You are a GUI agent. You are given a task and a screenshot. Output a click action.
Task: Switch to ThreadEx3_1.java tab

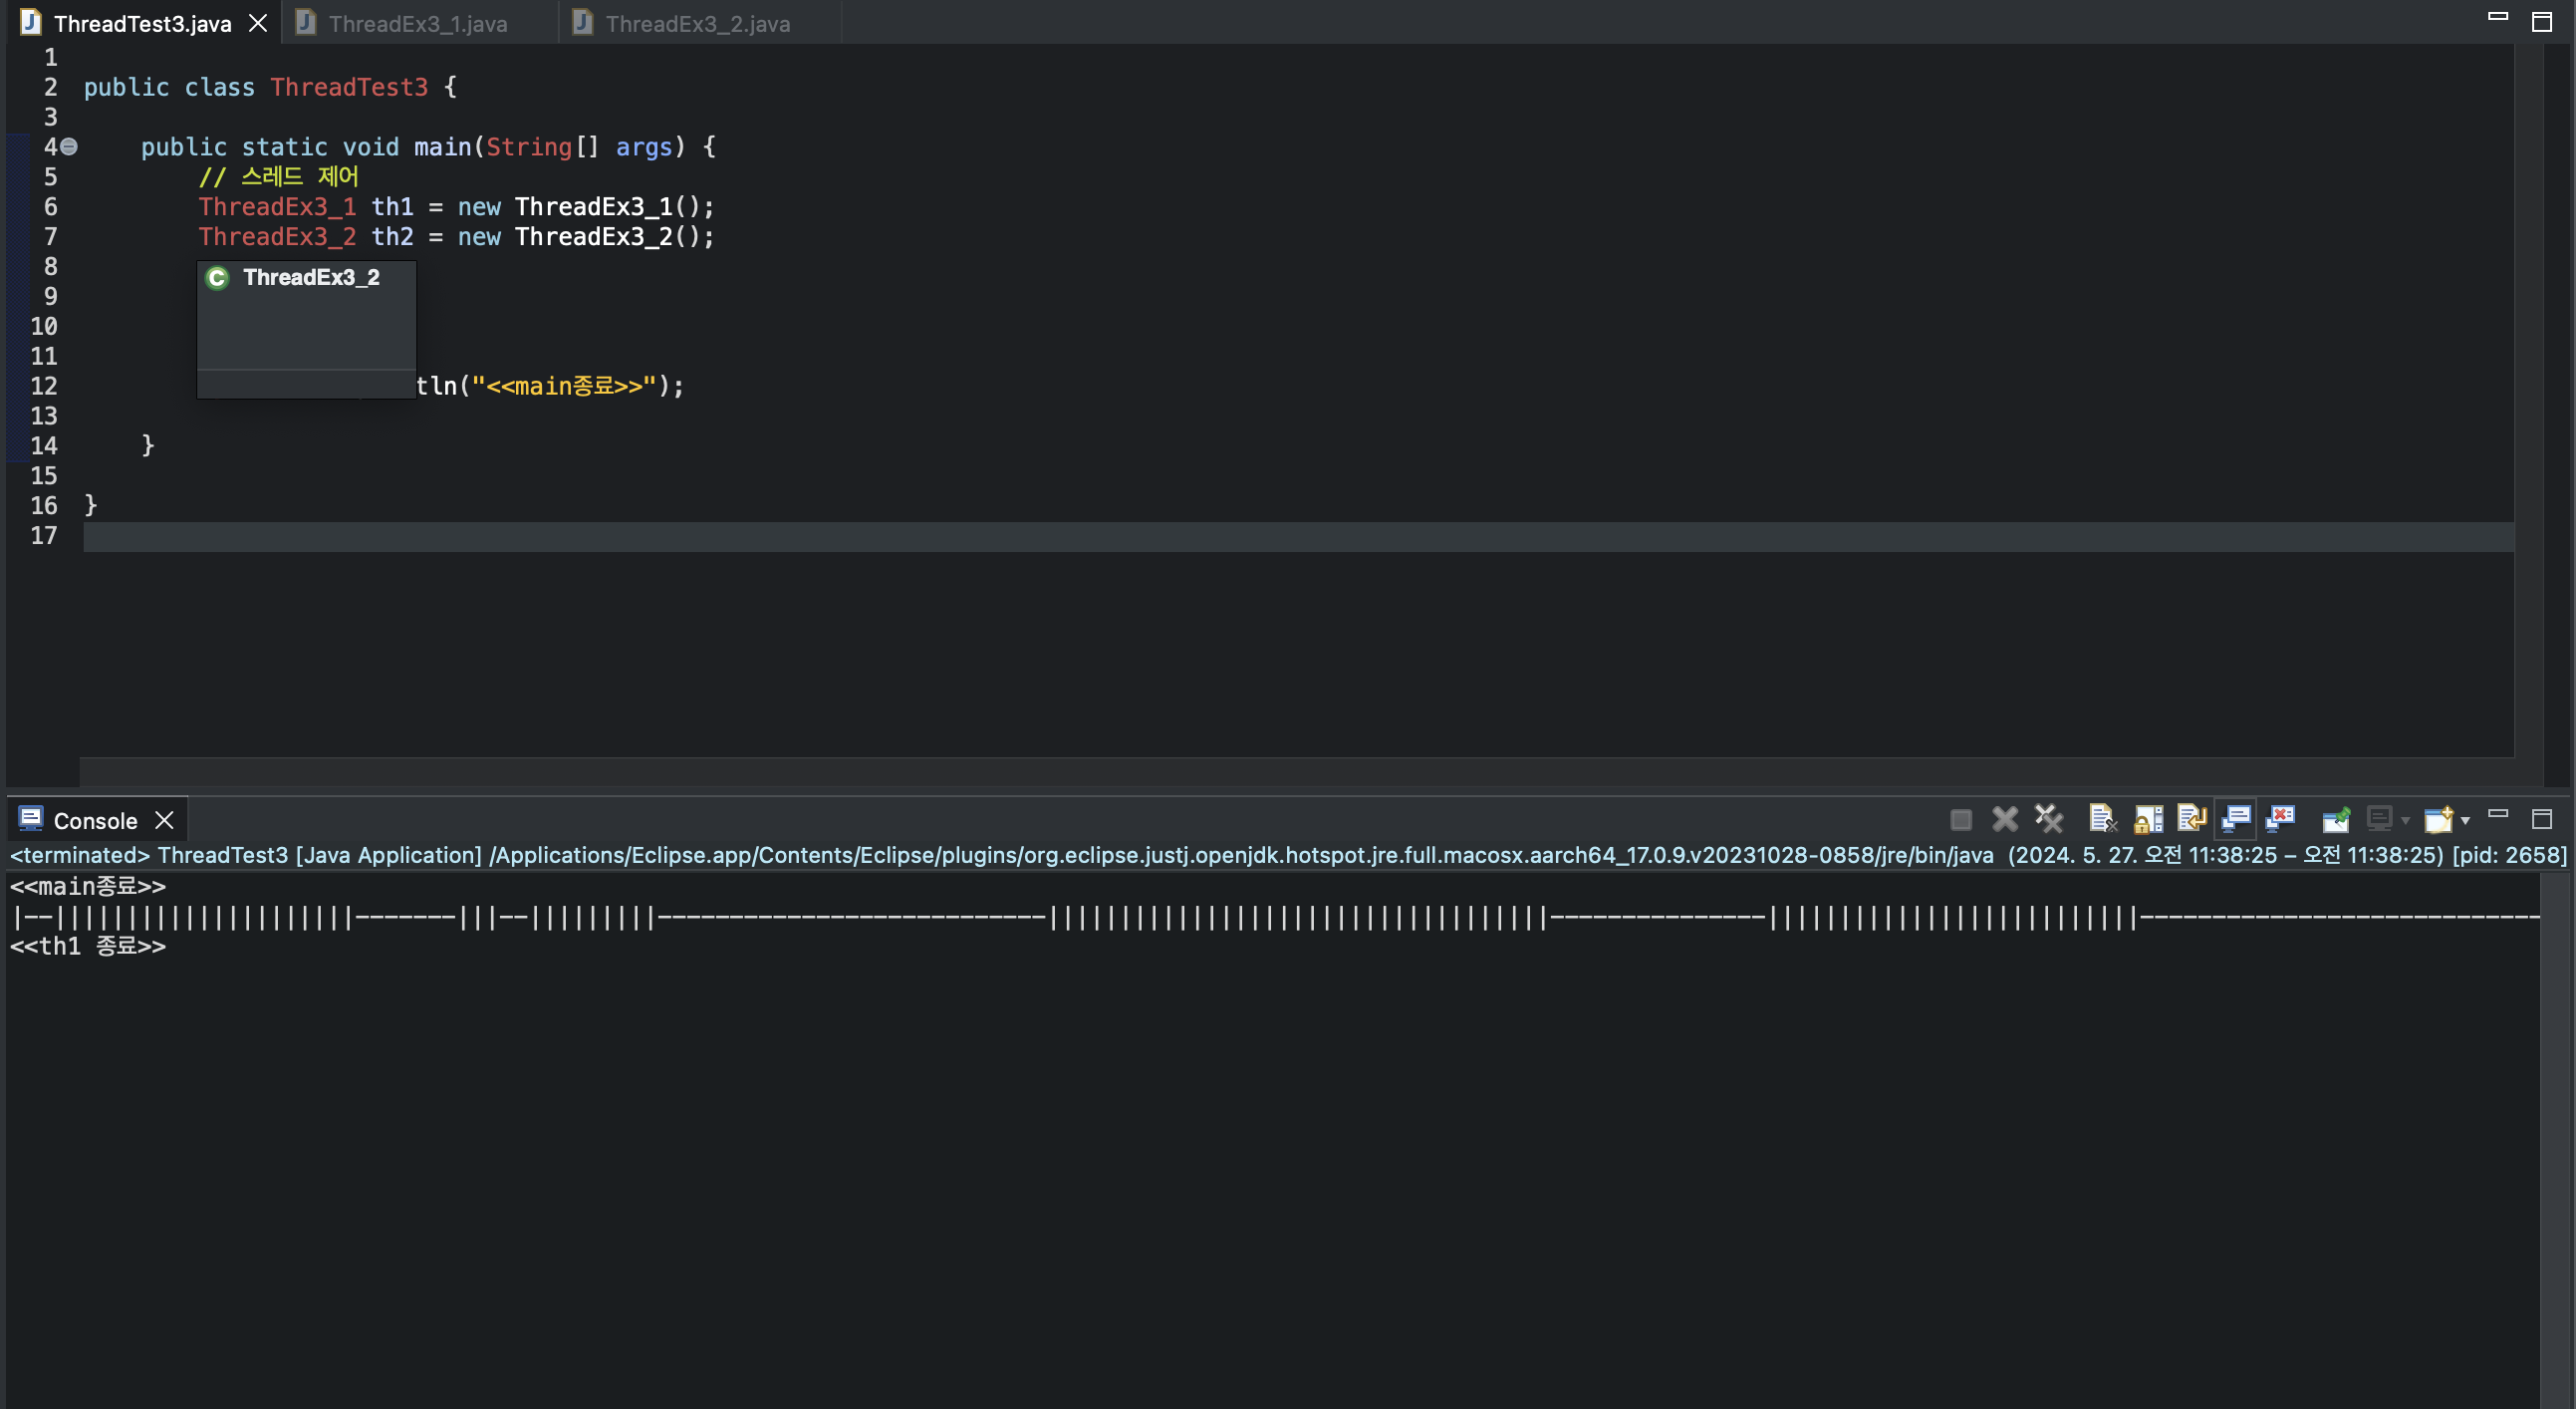417,24
